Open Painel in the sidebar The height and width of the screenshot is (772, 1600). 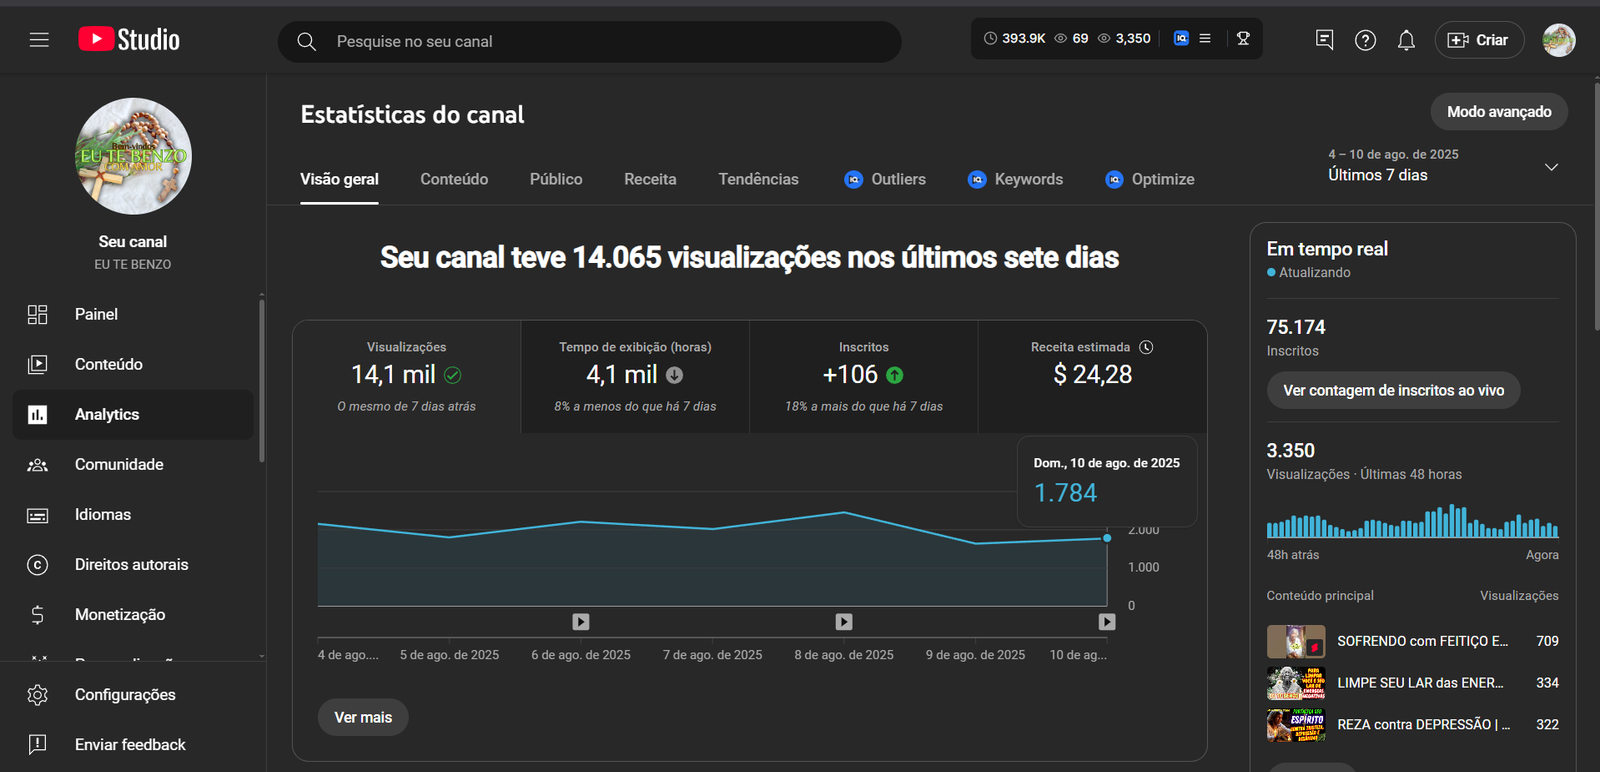tap(133, 314)
